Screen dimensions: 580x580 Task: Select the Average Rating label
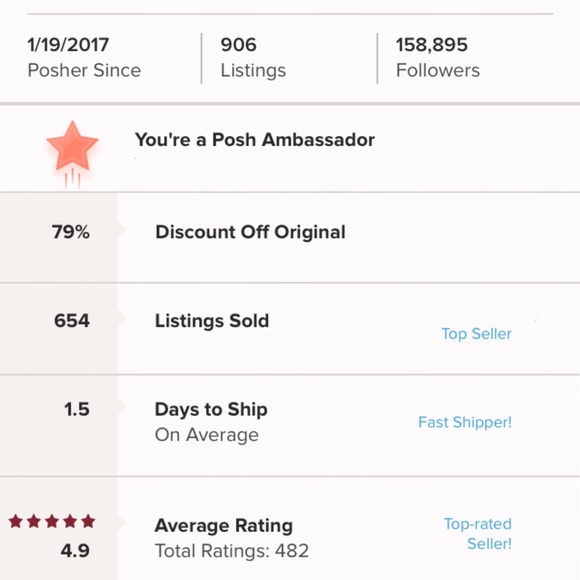224,526
